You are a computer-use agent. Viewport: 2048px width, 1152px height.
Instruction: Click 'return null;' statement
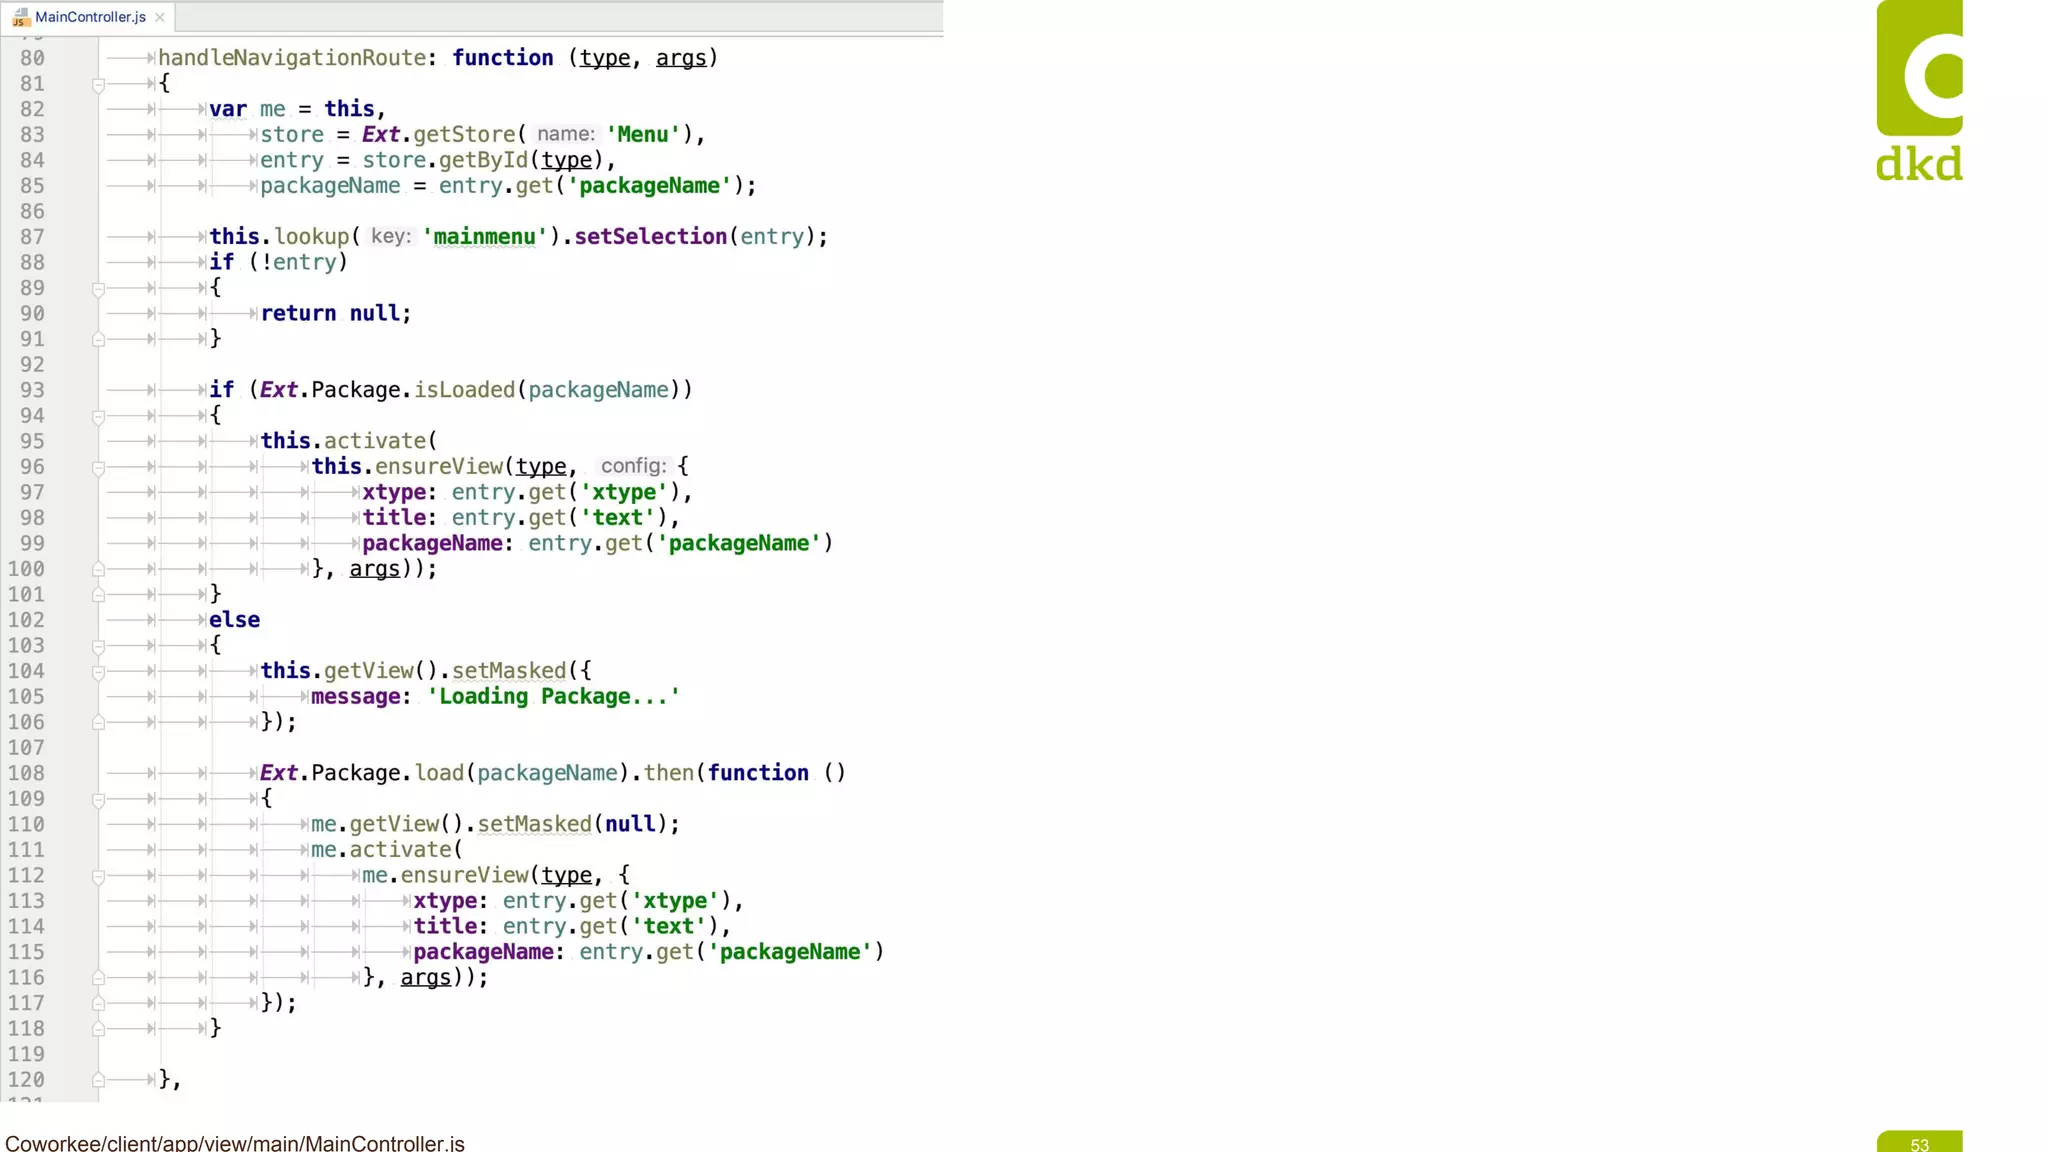pyautogui.click(x=336, y=314)
